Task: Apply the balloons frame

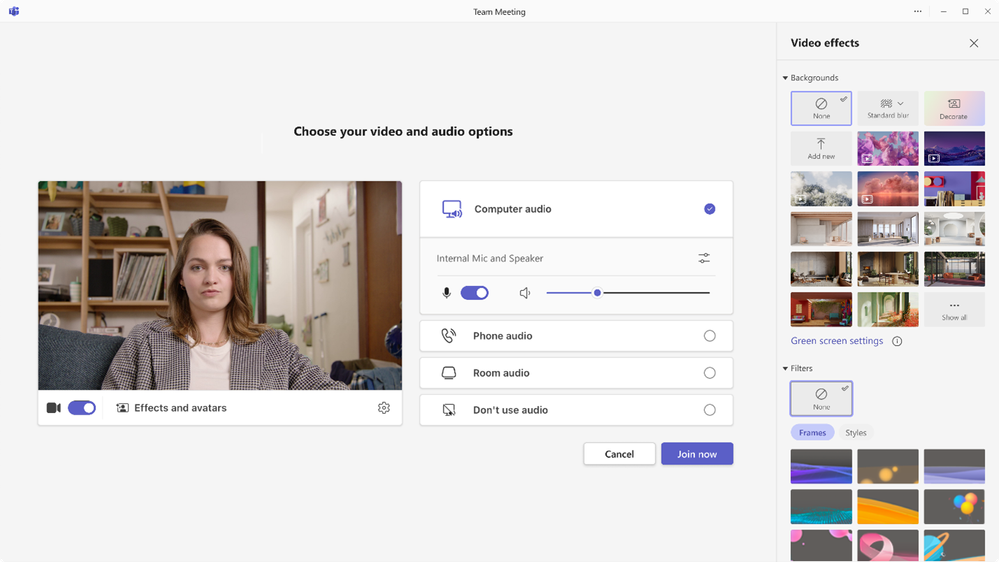Action: tap(954, 507)
